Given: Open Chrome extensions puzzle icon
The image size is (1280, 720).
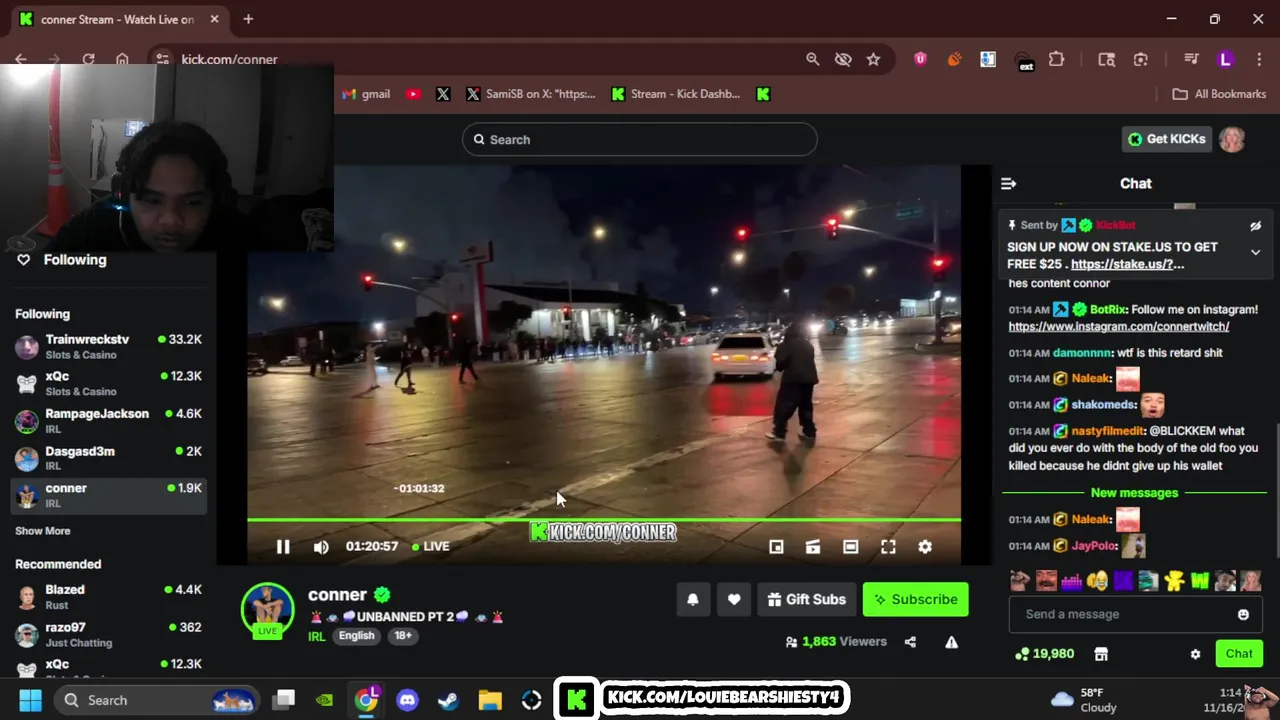Looking at the screenshot, I should (x=1056, y=59).
